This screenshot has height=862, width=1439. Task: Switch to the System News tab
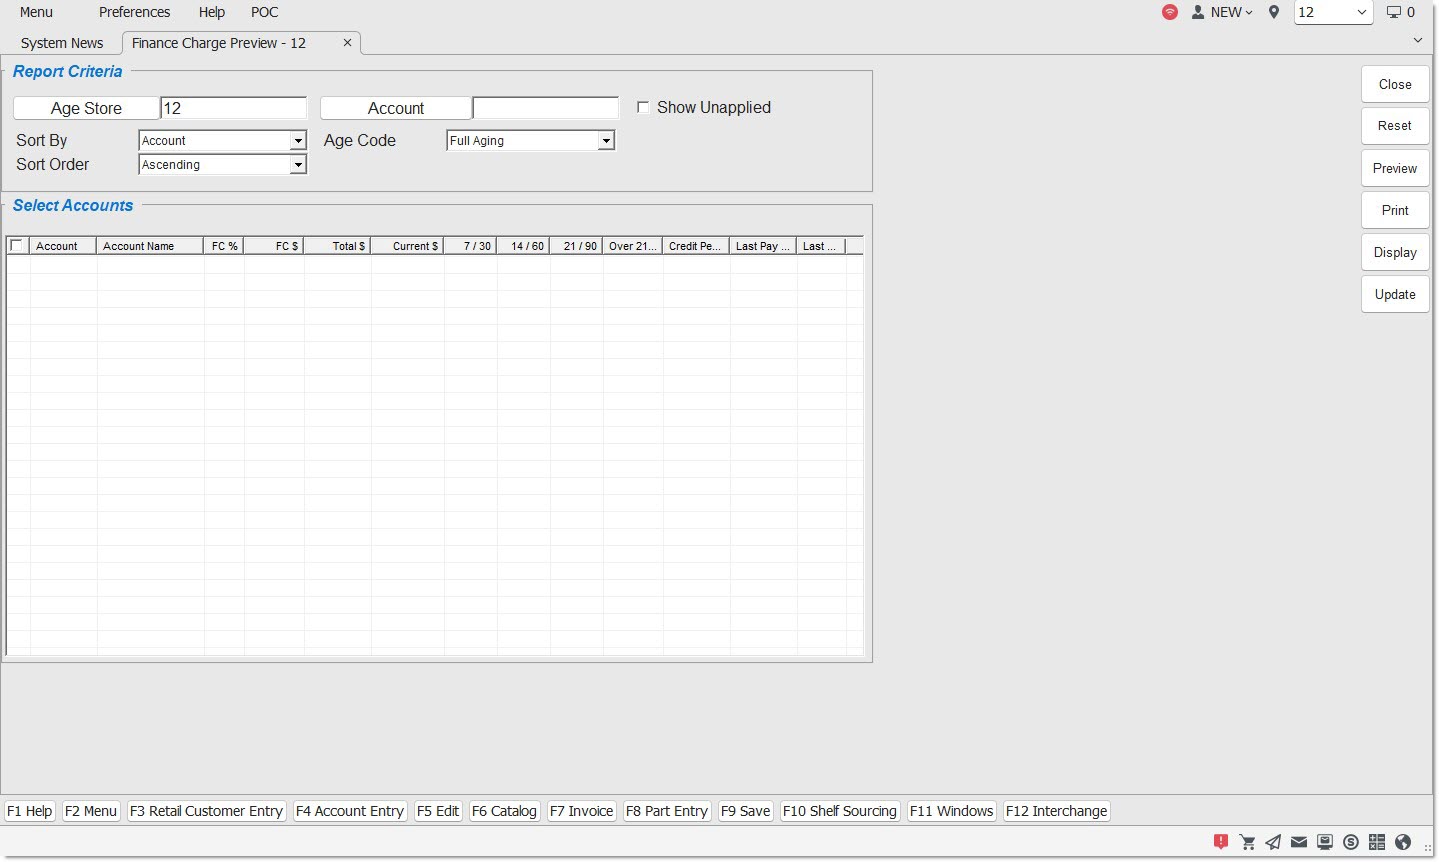[x=62, y=43]
